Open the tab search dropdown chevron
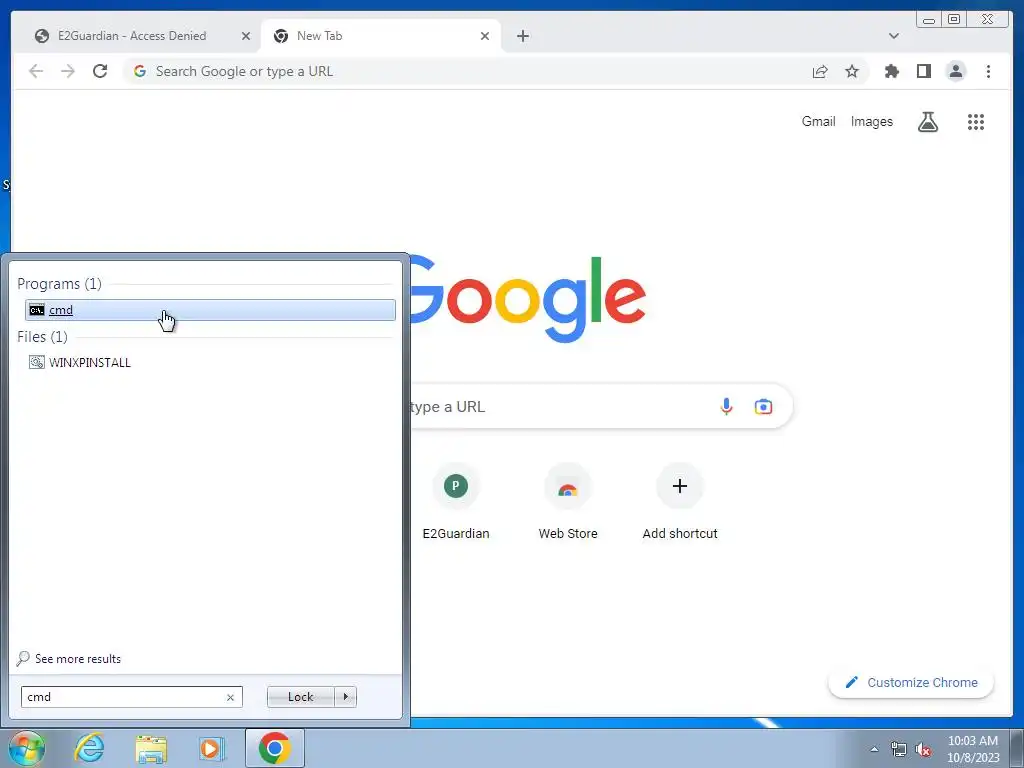 click(x=893, y=36)
